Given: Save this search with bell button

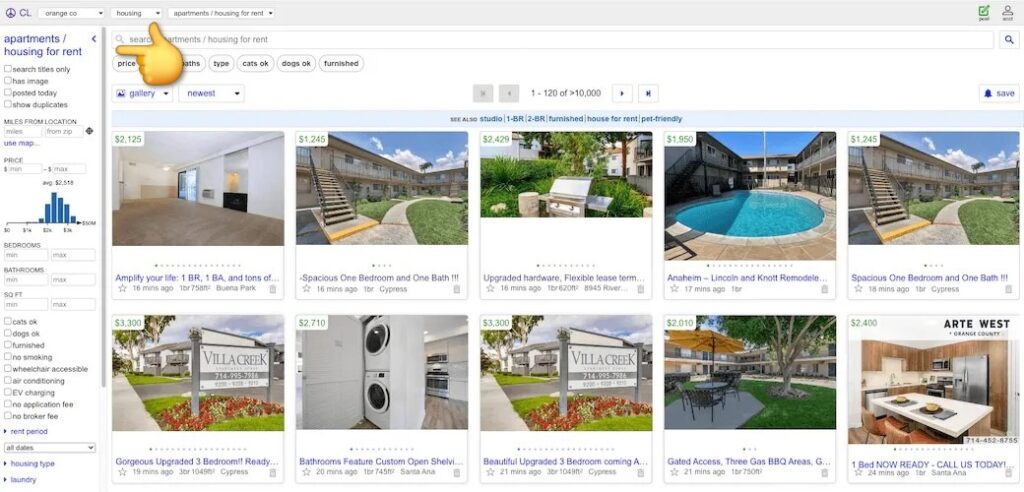Looking at the screenshot, I should [x=999, y=93].
